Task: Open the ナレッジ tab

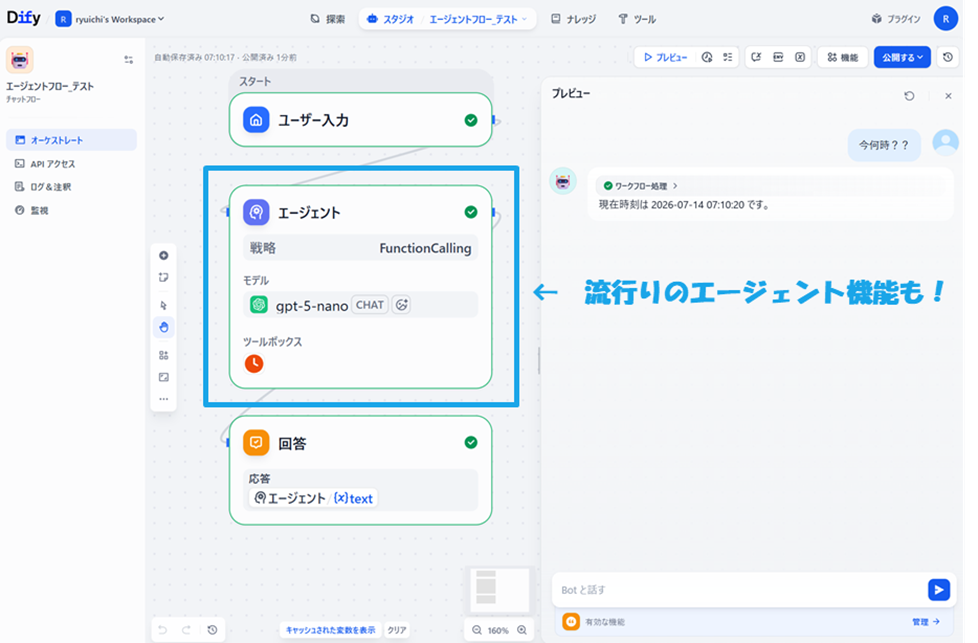Action: click(573, 19)
